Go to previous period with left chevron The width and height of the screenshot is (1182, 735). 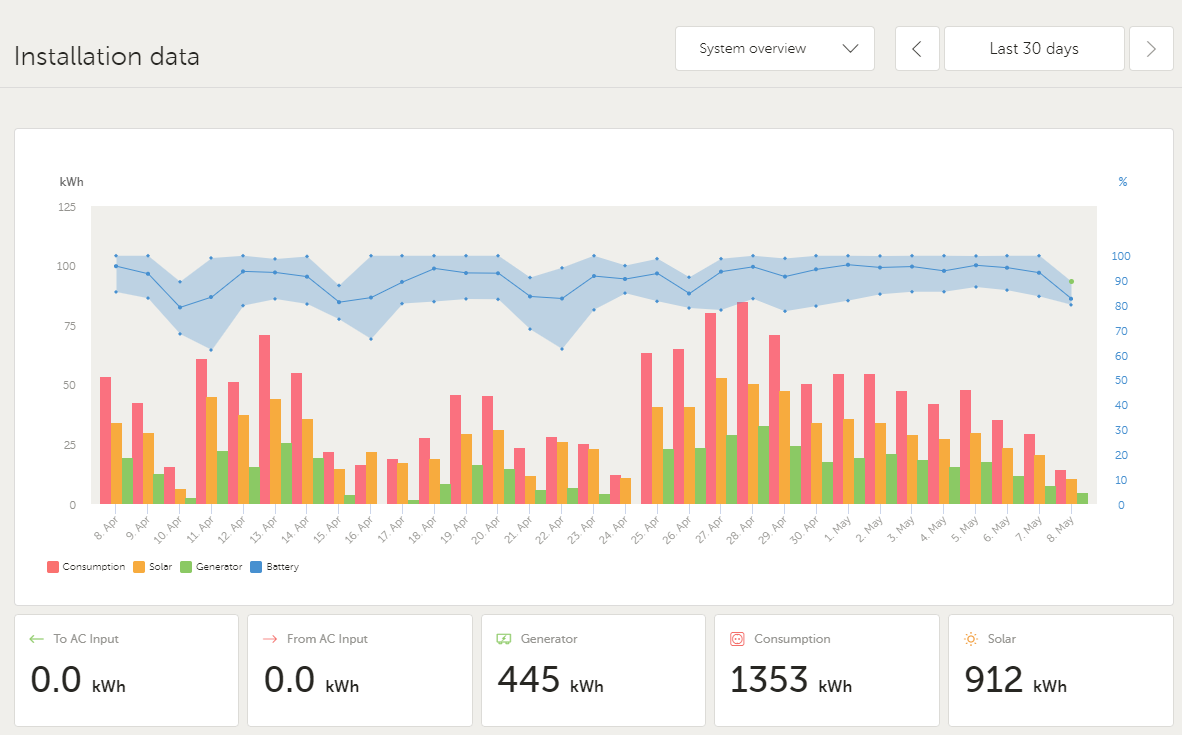click(917, 49)
